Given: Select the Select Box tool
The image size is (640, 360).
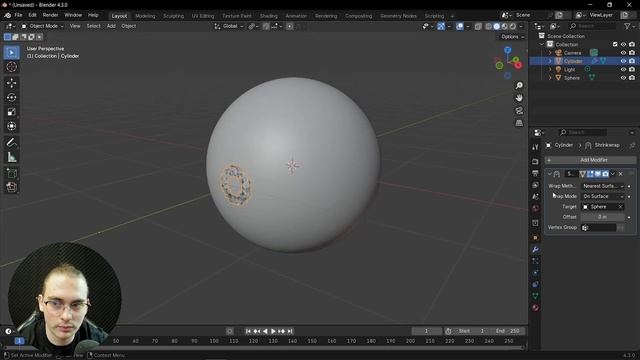Looking at the screenshot, I should [11, 53].
